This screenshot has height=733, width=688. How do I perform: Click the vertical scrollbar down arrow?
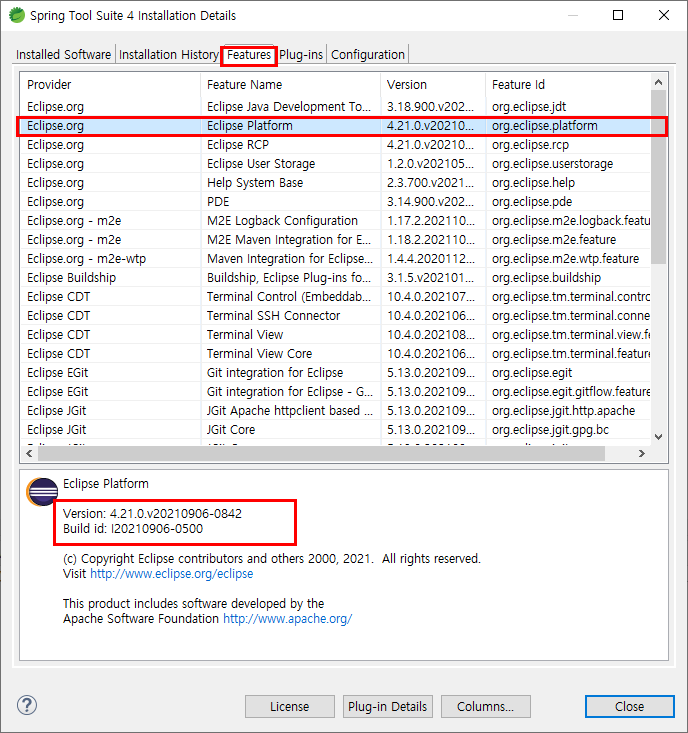[659, 437]
